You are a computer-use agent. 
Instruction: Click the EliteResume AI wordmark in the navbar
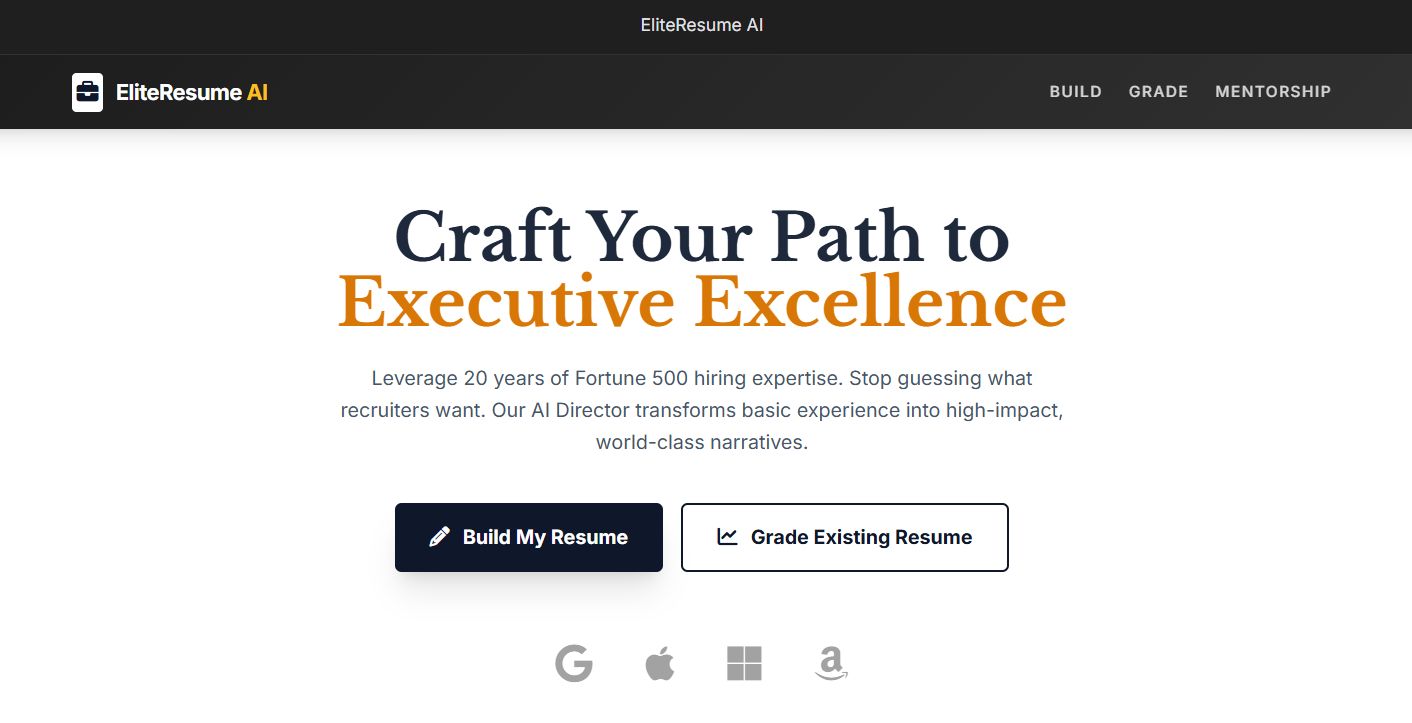[x=192, y=92]
